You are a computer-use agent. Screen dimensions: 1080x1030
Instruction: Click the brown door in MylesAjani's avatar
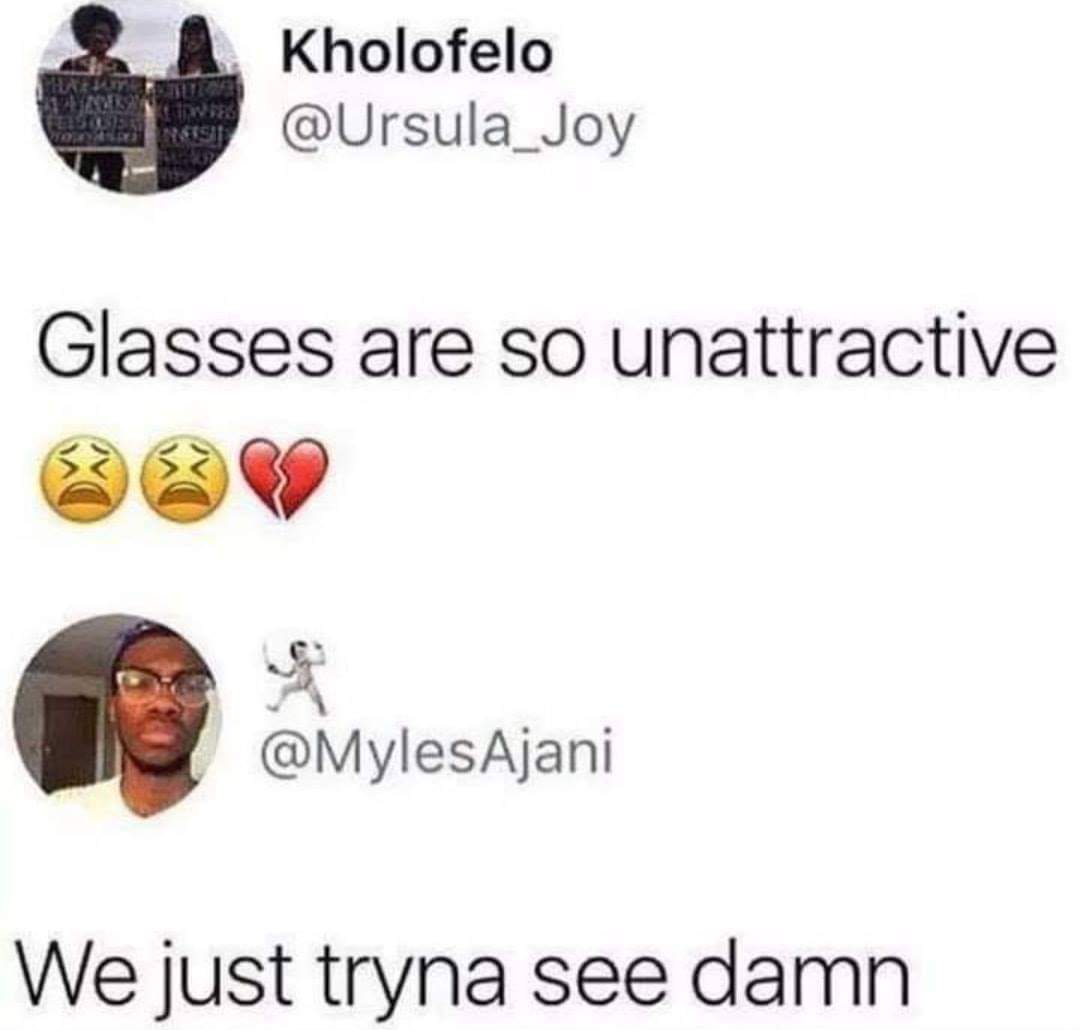(x=69, y=744)
